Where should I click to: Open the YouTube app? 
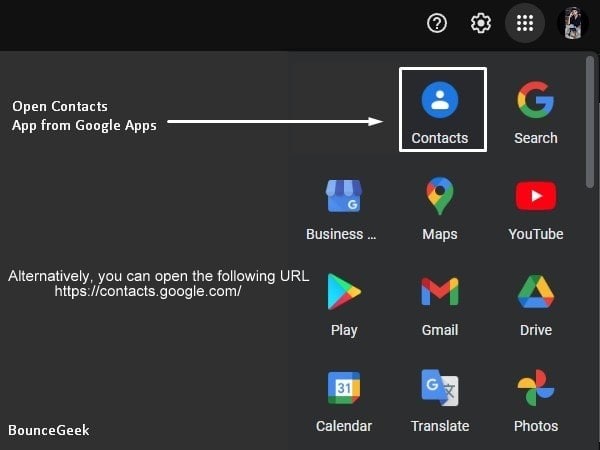pyautogui.click(x=535, y=209)
